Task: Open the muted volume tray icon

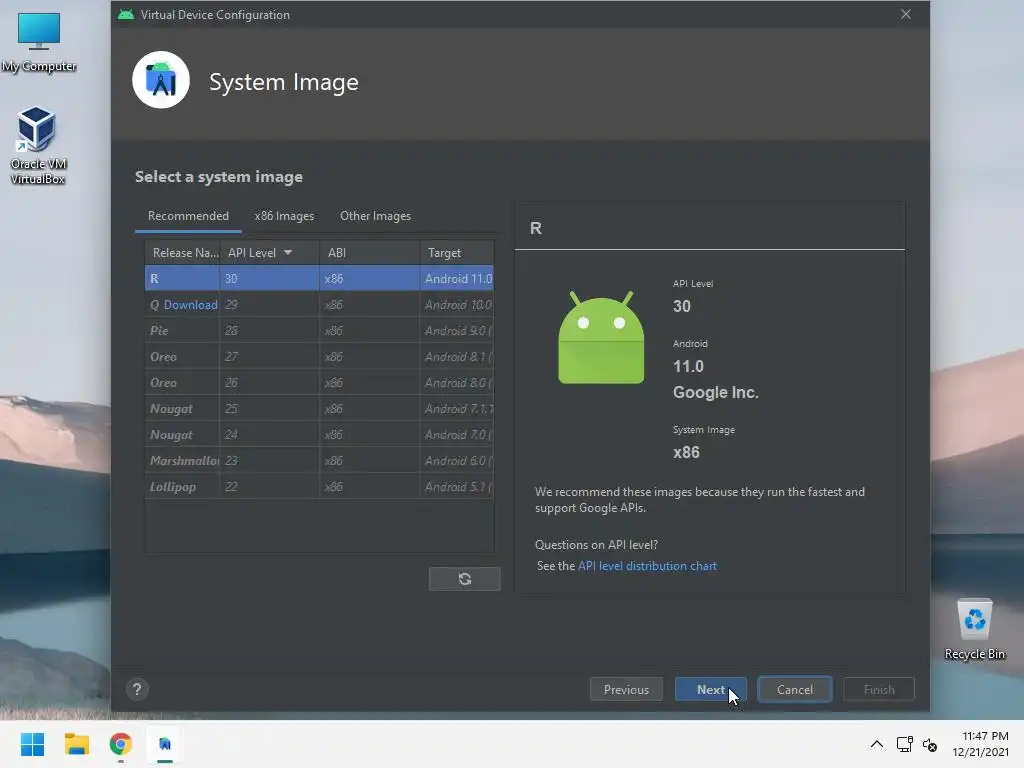Action: (930, 744)
